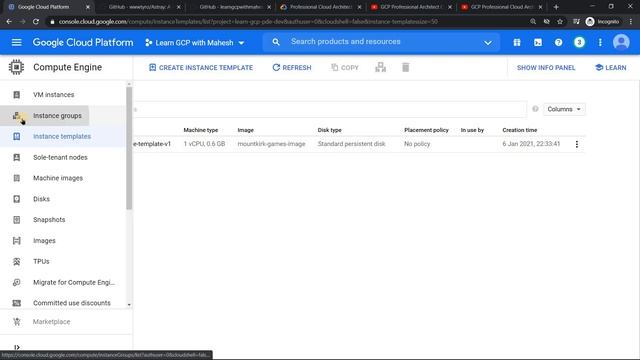Viewport: 640px width, 360px height.
Task: Open TPUs page
Action: (41, 261)
